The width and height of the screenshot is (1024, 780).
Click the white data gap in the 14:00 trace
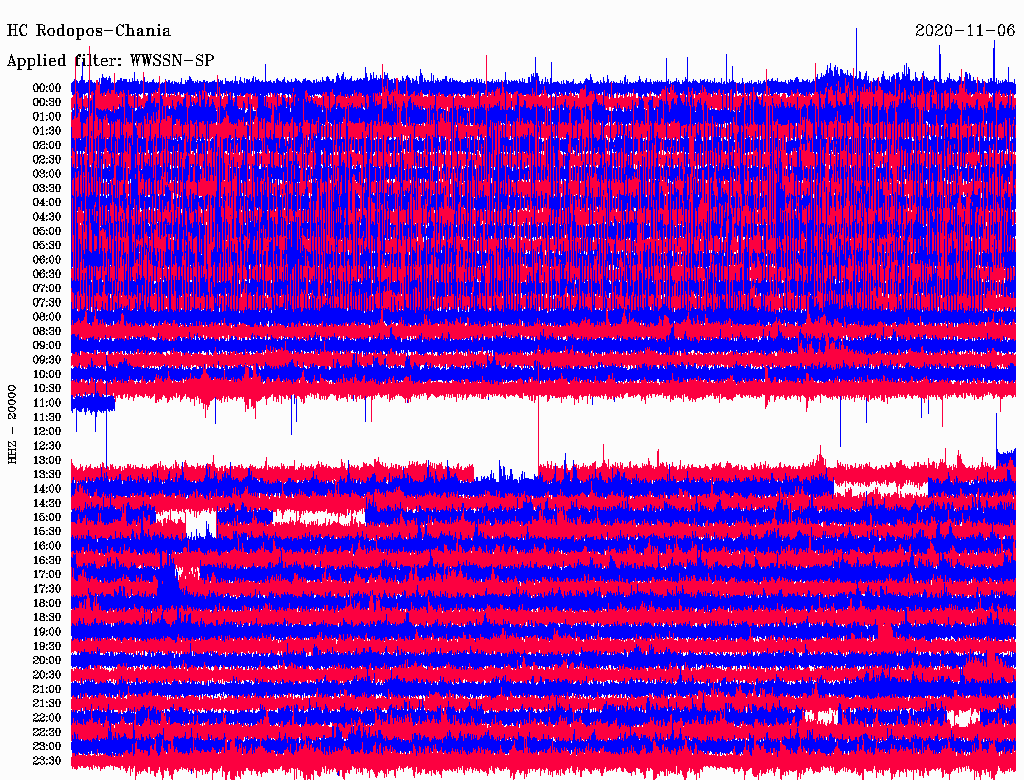(x=880, y=489)
